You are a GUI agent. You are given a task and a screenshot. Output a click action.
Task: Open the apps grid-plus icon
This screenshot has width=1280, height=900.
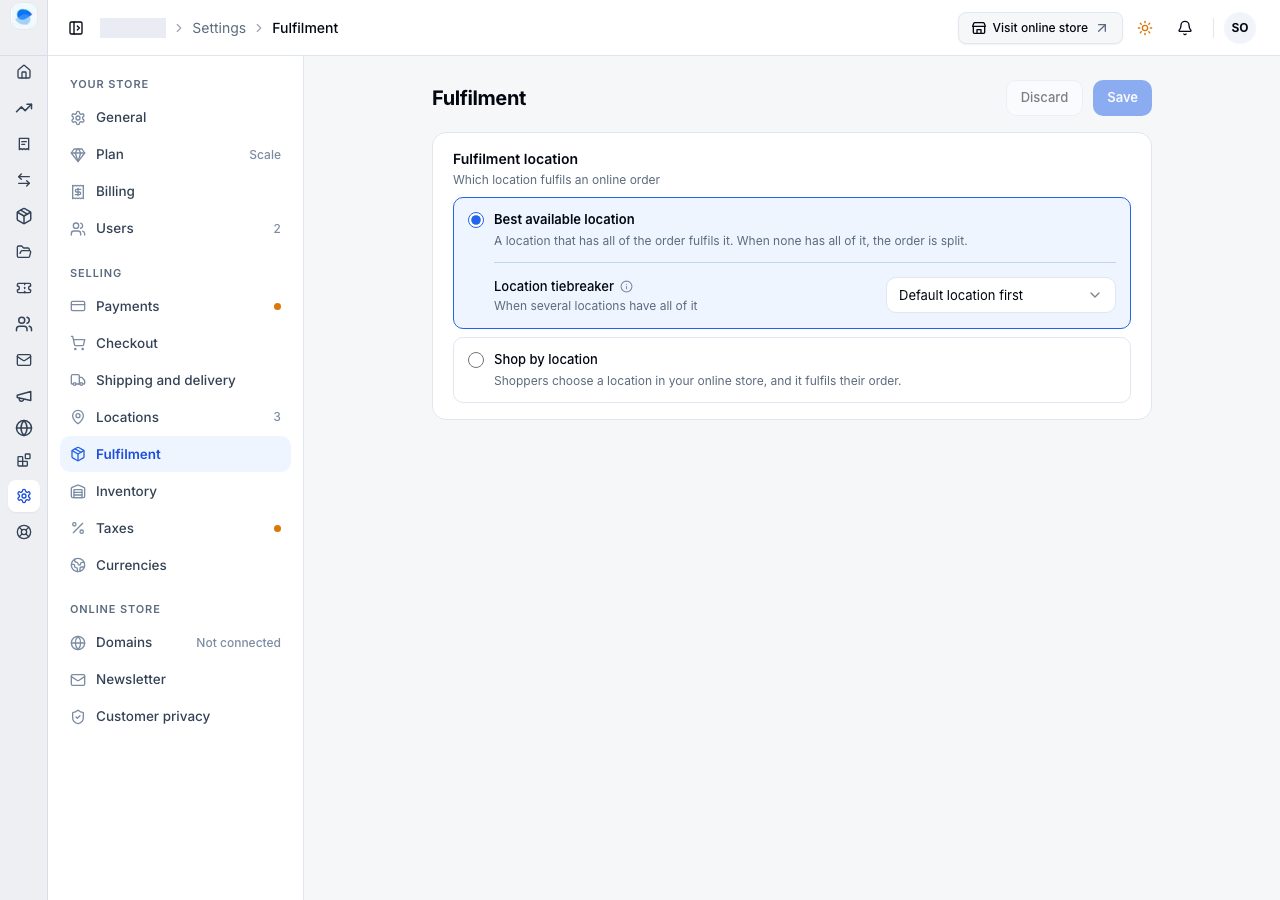24,460
